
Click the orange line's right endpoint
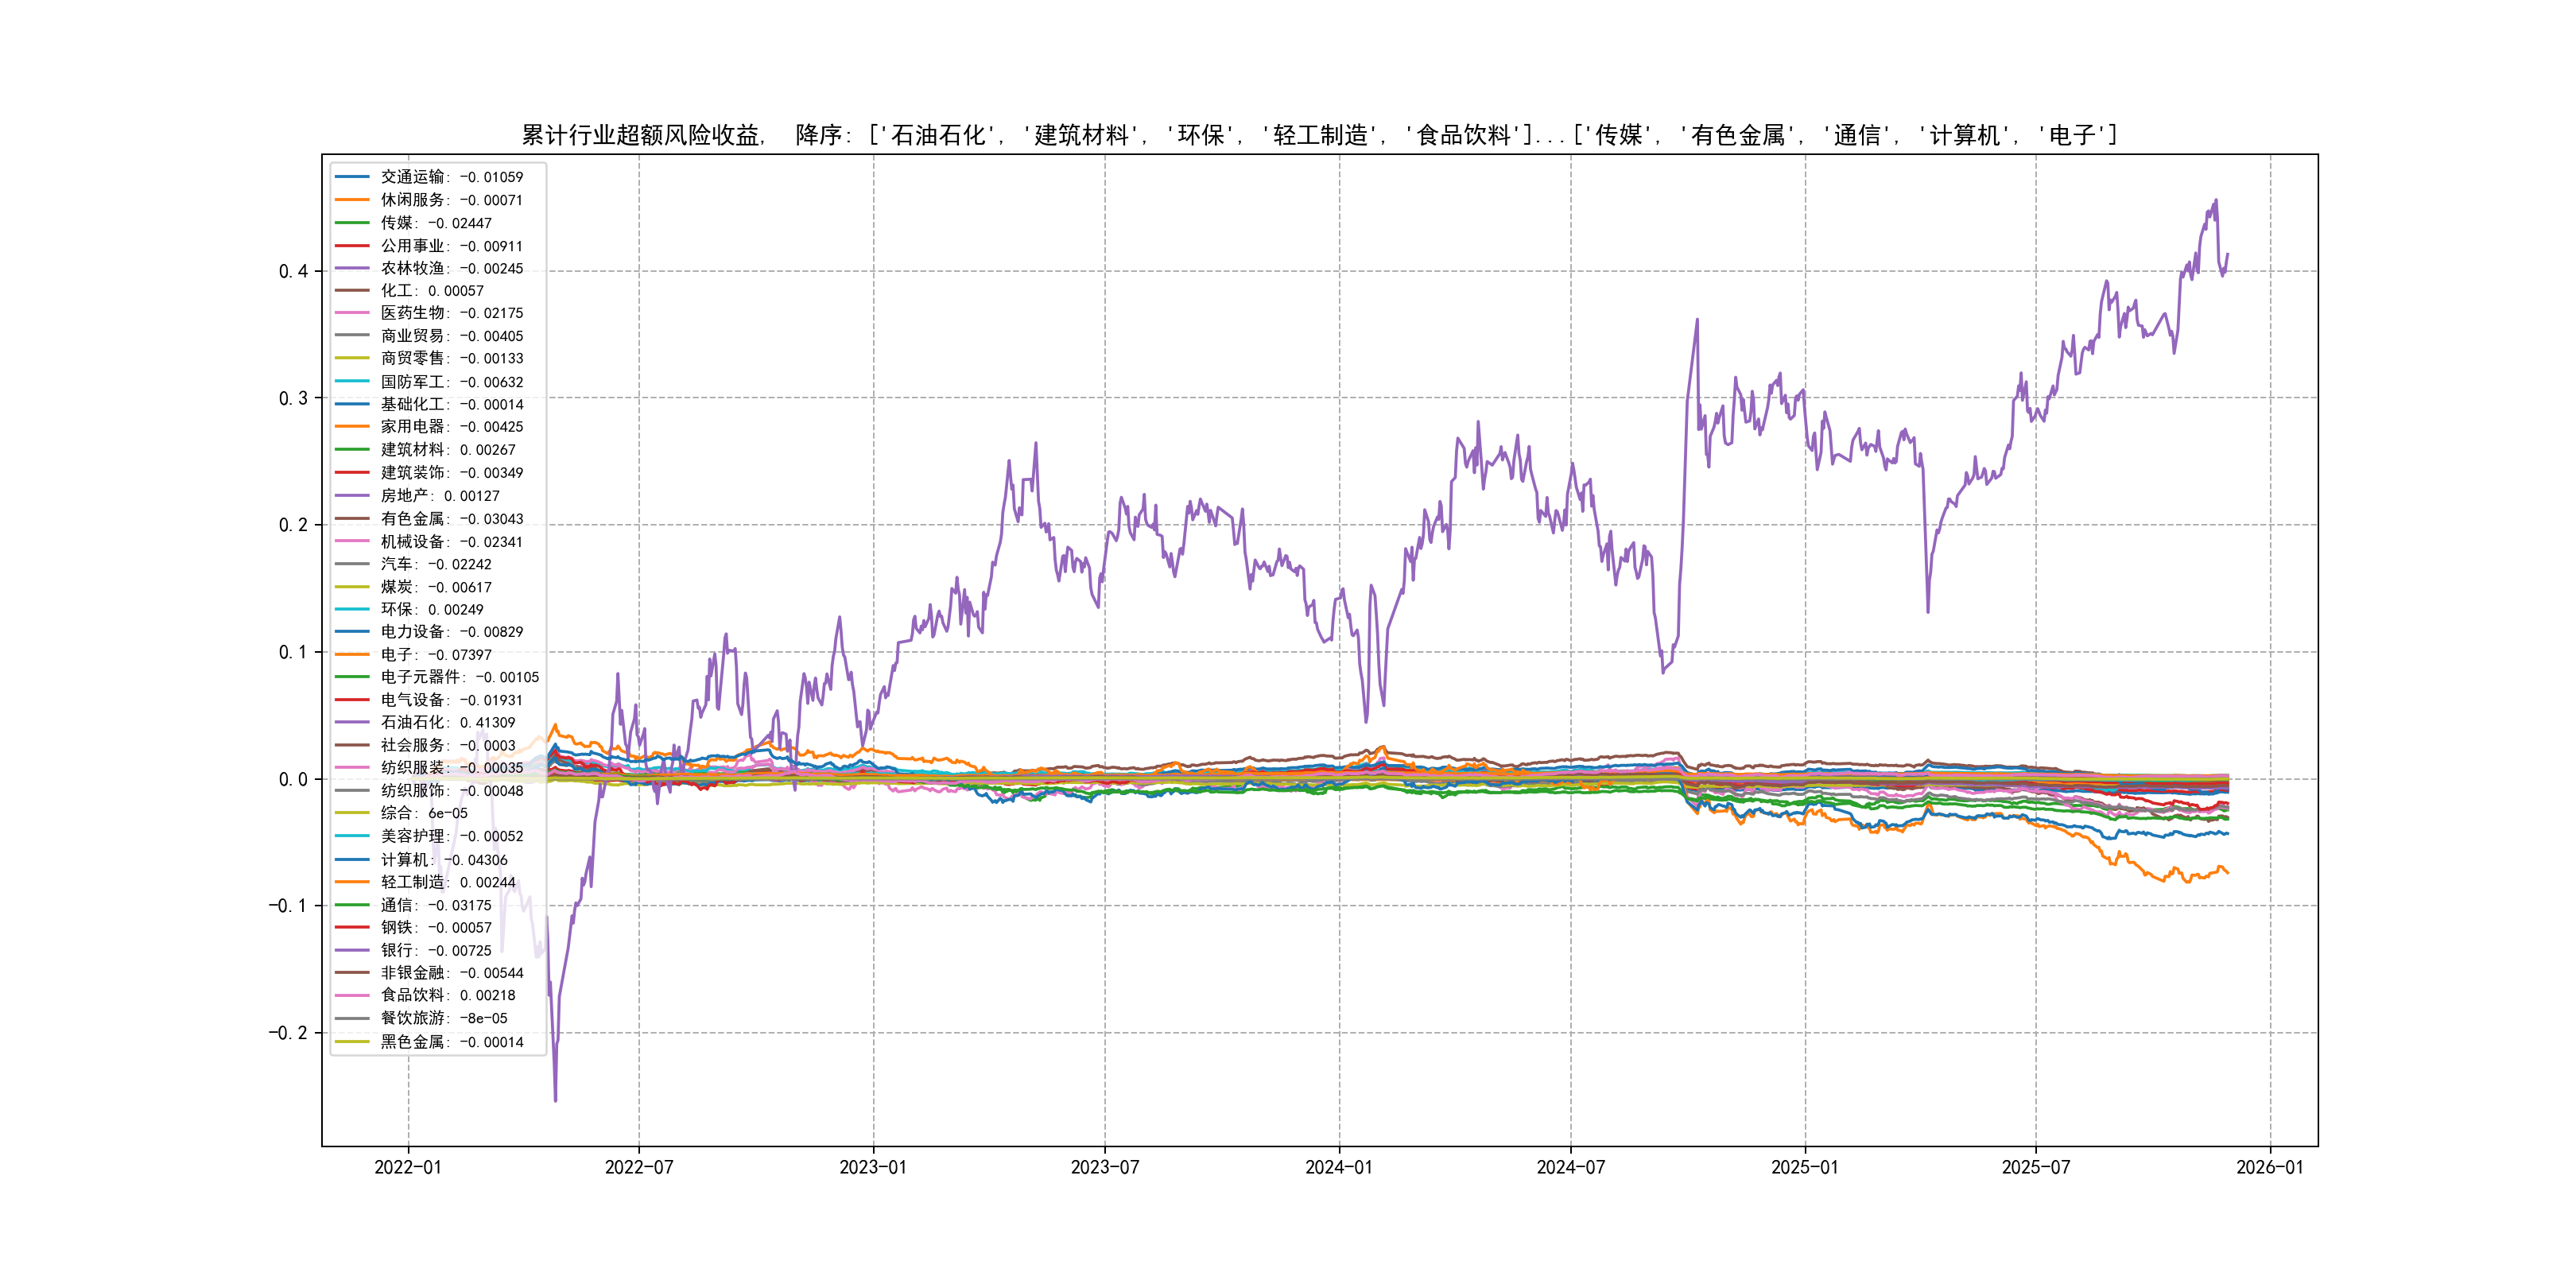click(x=2228, y=873)
